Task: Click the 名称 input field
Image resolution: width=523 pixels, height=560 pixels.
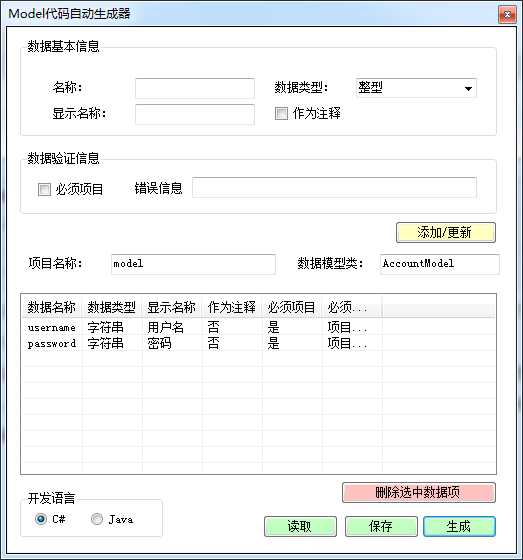Action: (195, 88)
